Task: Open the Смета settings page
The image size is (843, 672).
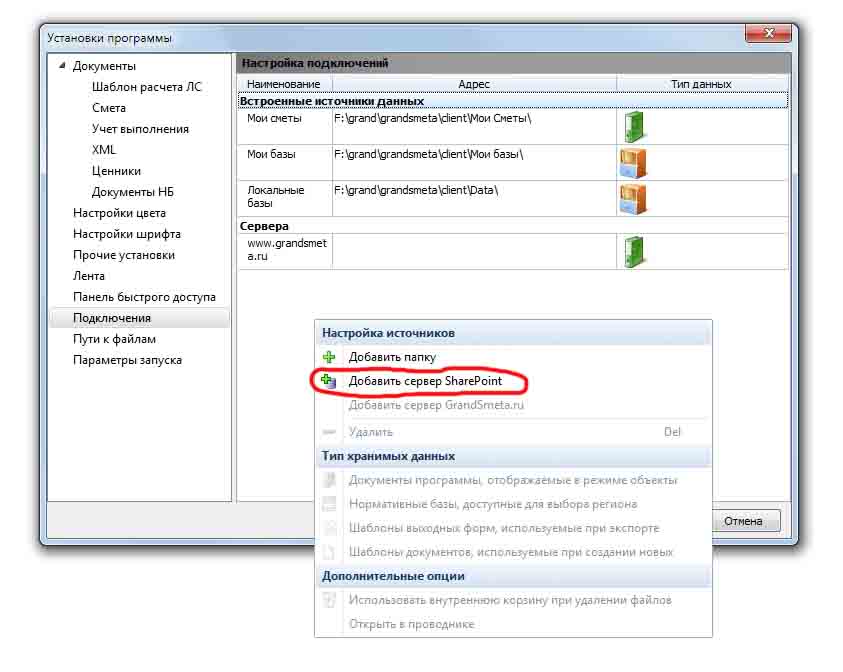Action: click(109, 108)
